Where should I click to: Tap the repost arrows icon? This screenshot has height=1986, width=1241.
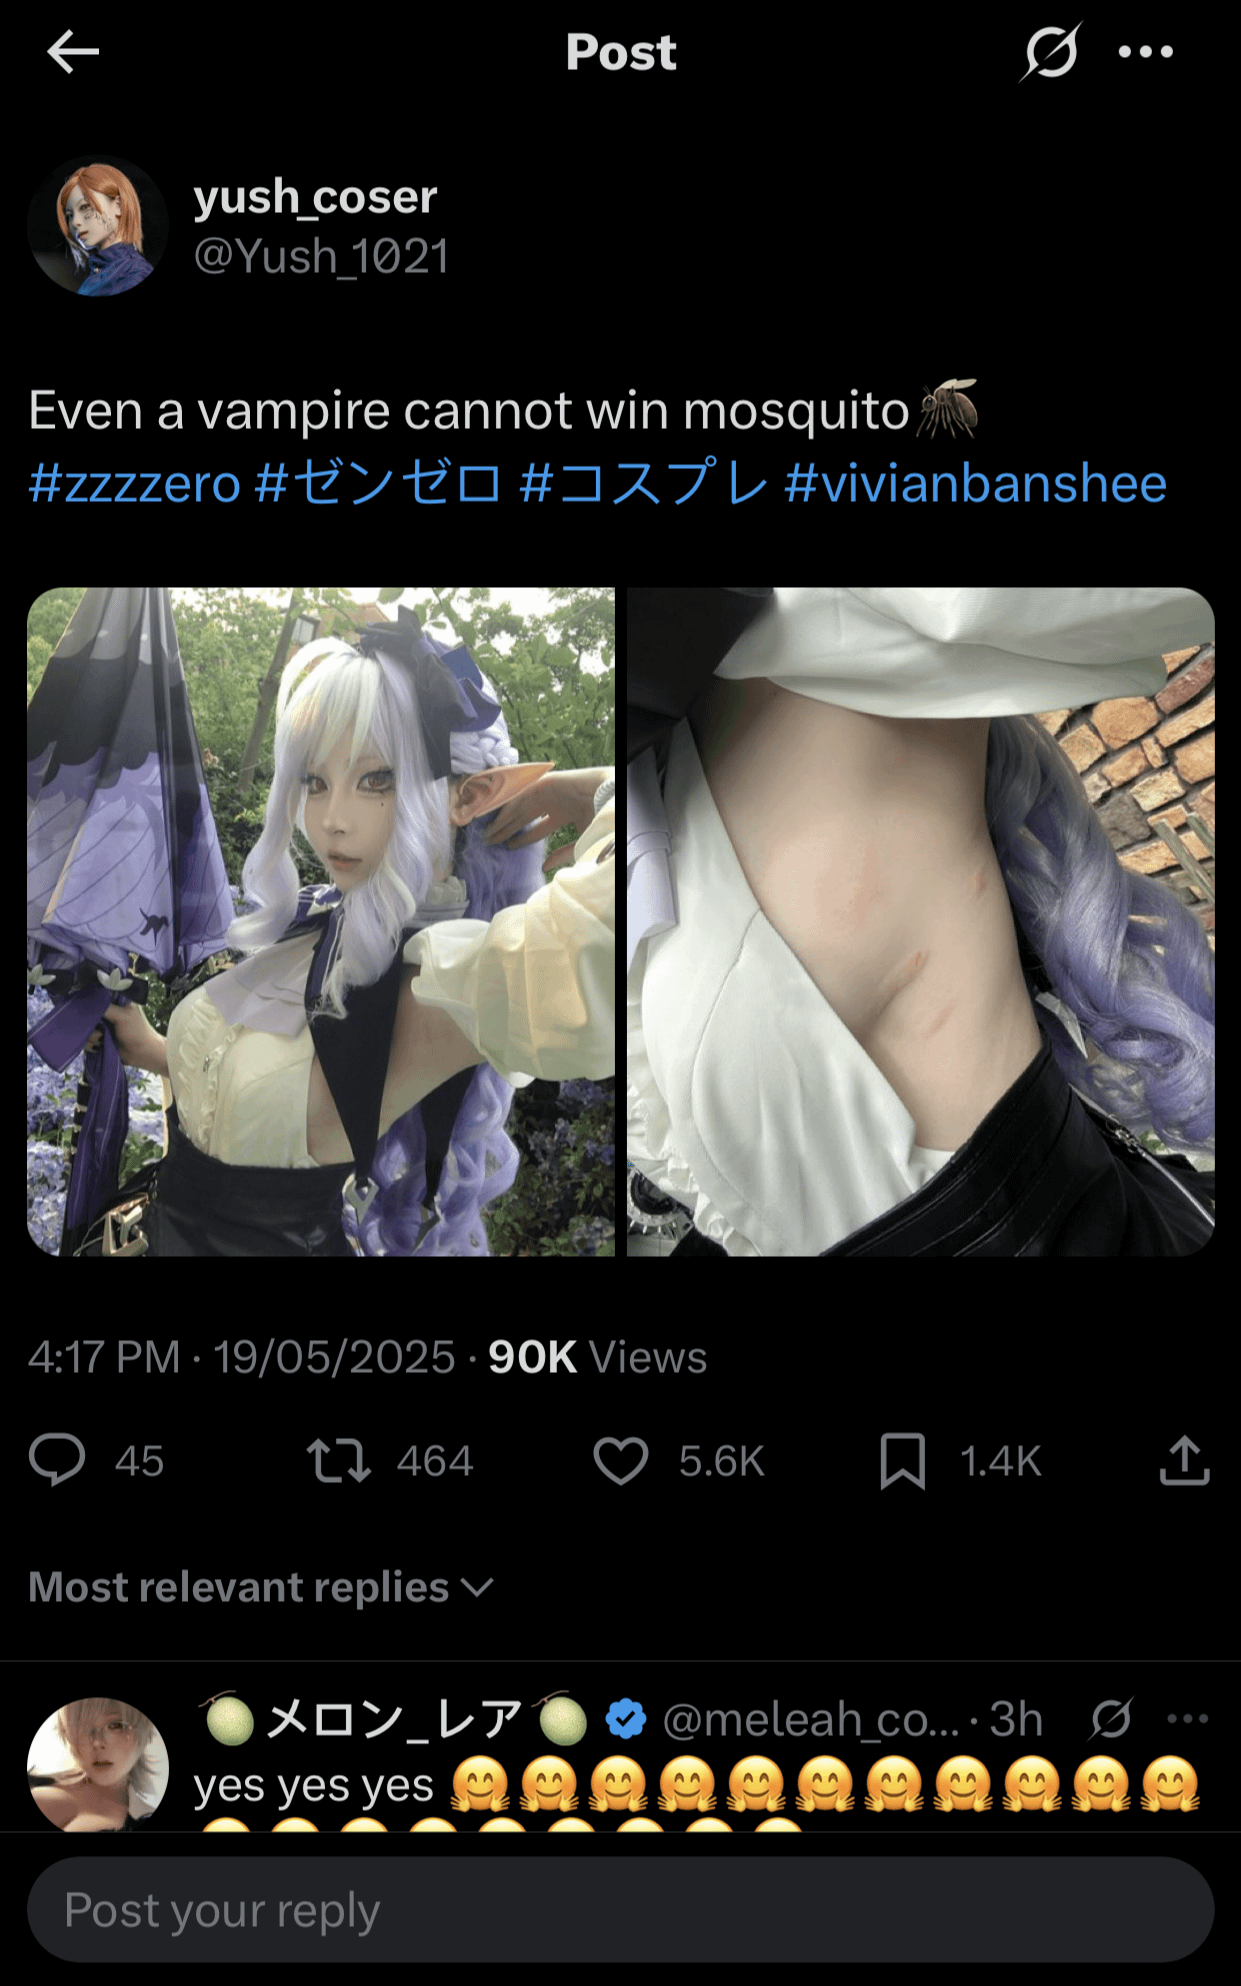point(339,1460)
